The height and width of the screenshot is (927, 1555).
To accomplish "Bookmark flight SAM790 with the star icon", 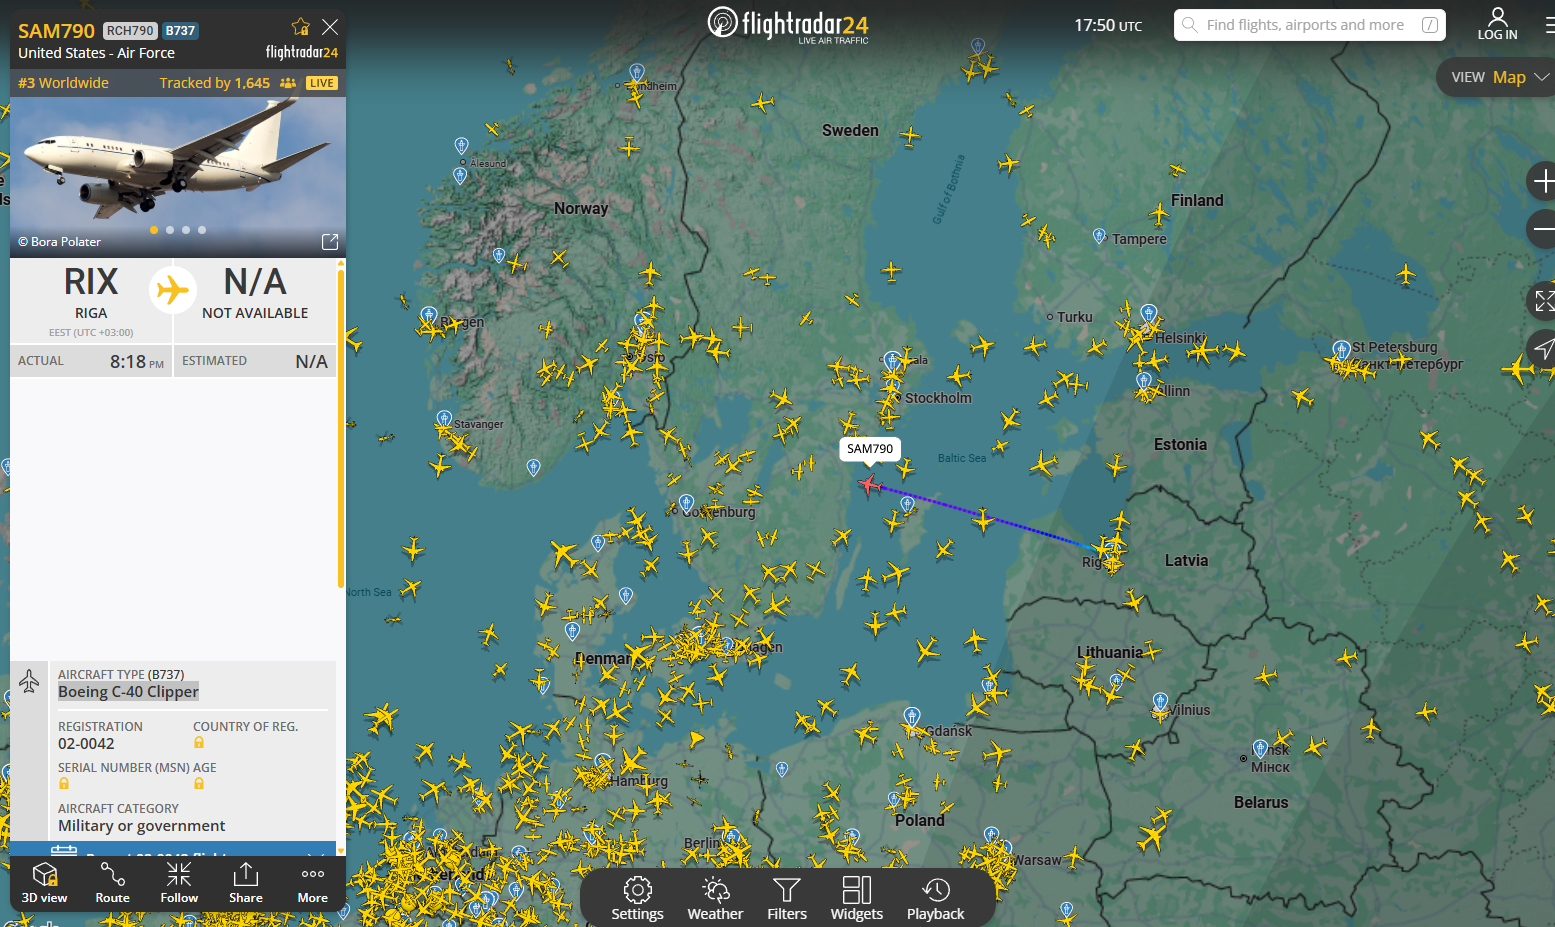I will point(300,27).
